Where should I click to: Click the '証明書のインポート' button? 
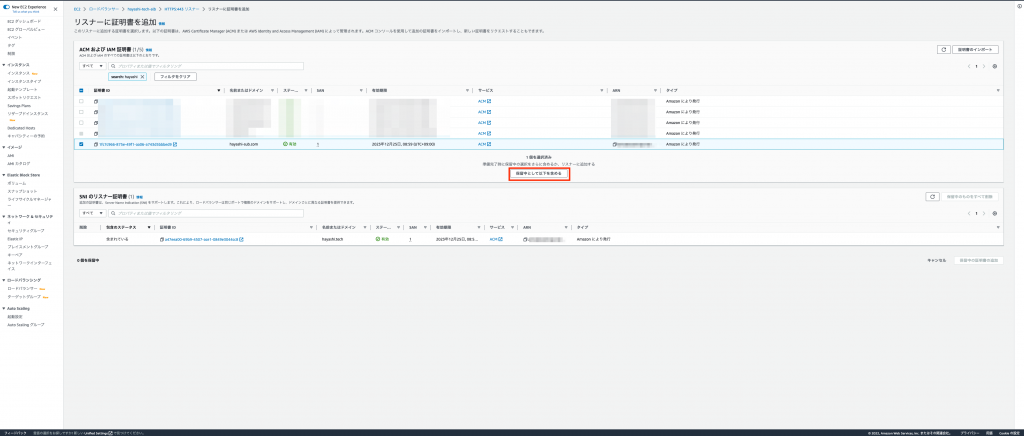pos(977,49)
